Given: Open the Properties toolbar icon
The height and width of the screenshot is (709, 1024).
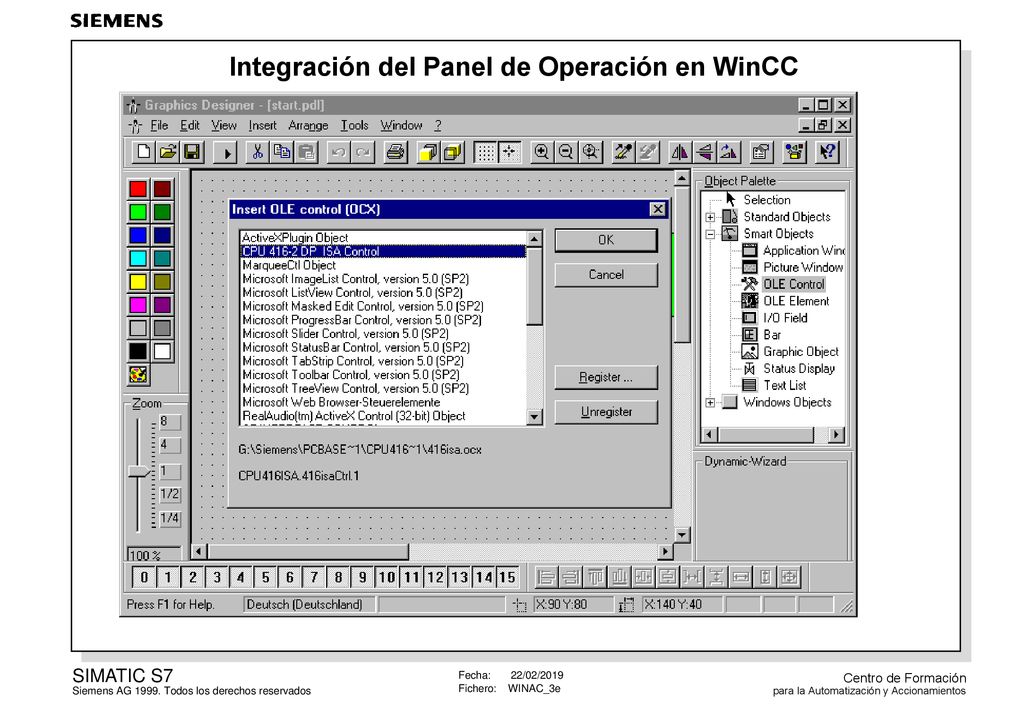Looking at the screenshot, I should pyautogui.click(x=760, y=152).
